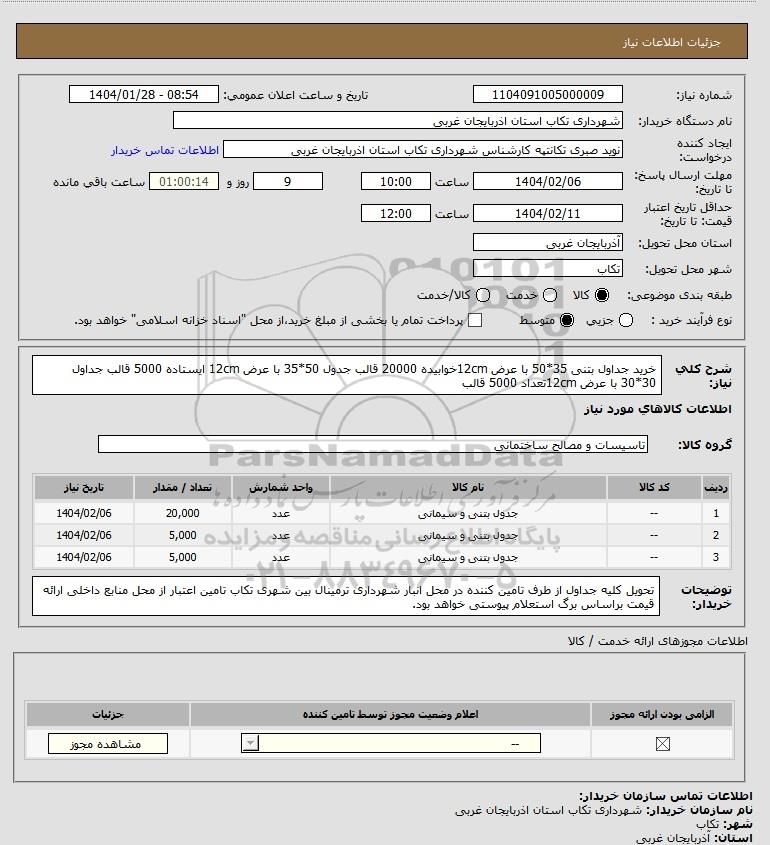Image resolution: width=770 pixels, height=845 pixels.
Task: Click the request creator name field
Action: click(x=422, y=150)
